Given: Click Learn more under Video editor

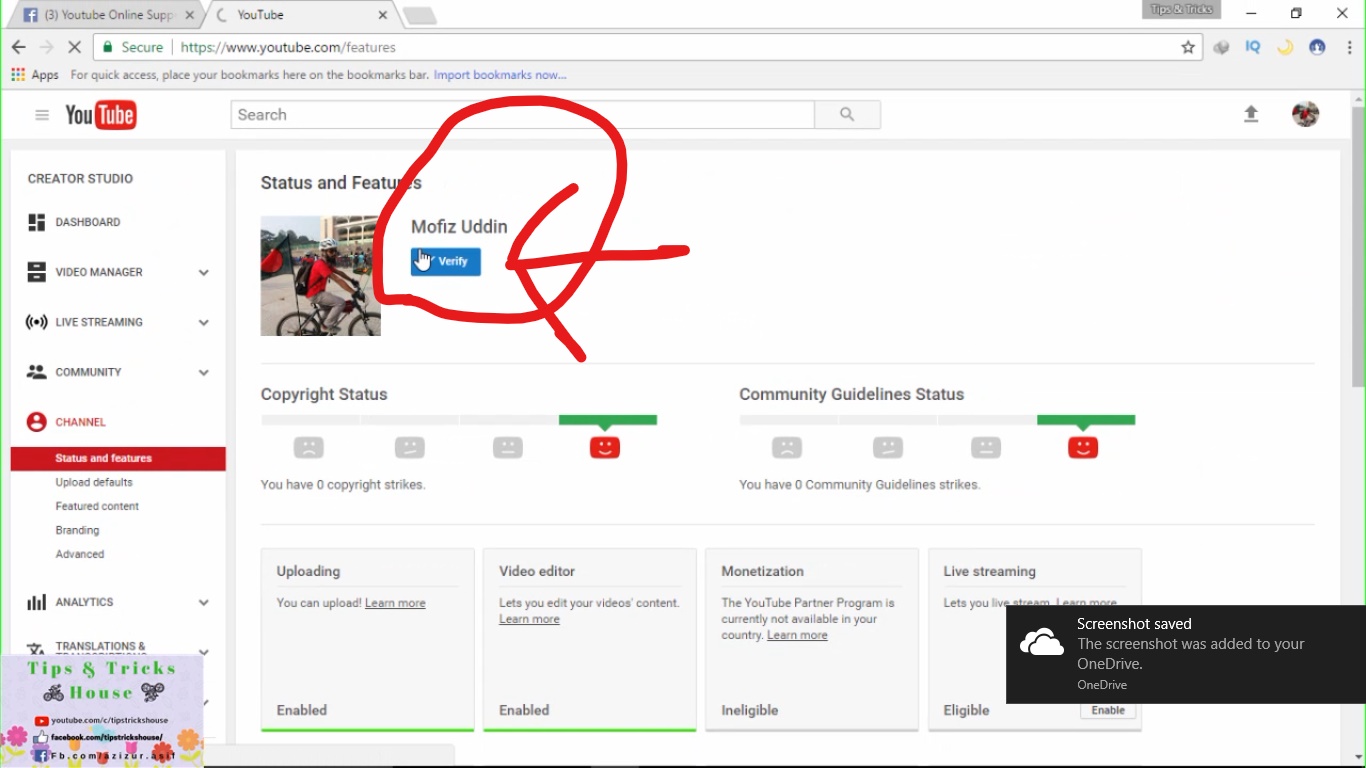Looking at the screenshot, I should point(529,619).
